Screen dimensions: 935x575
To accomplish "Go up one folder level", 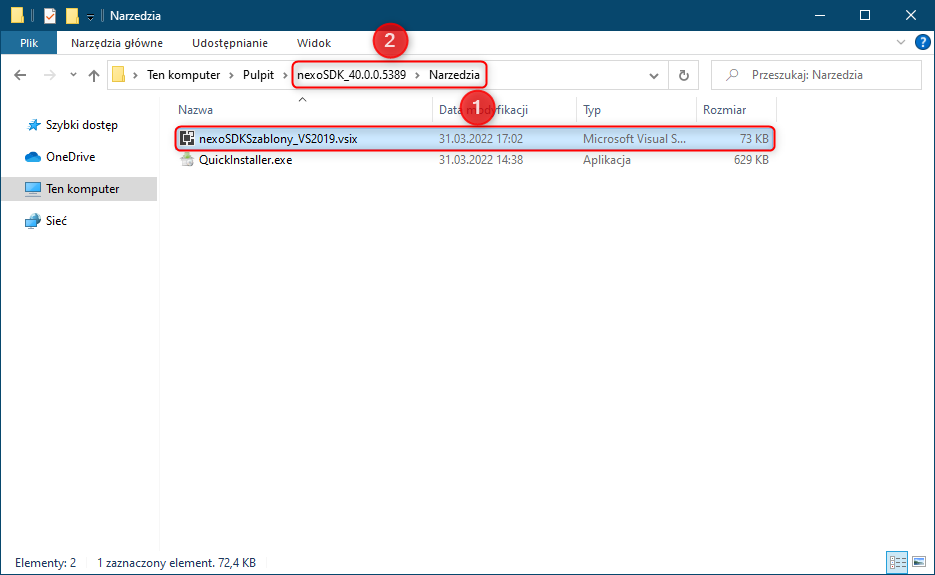I will tap(94, 75).
